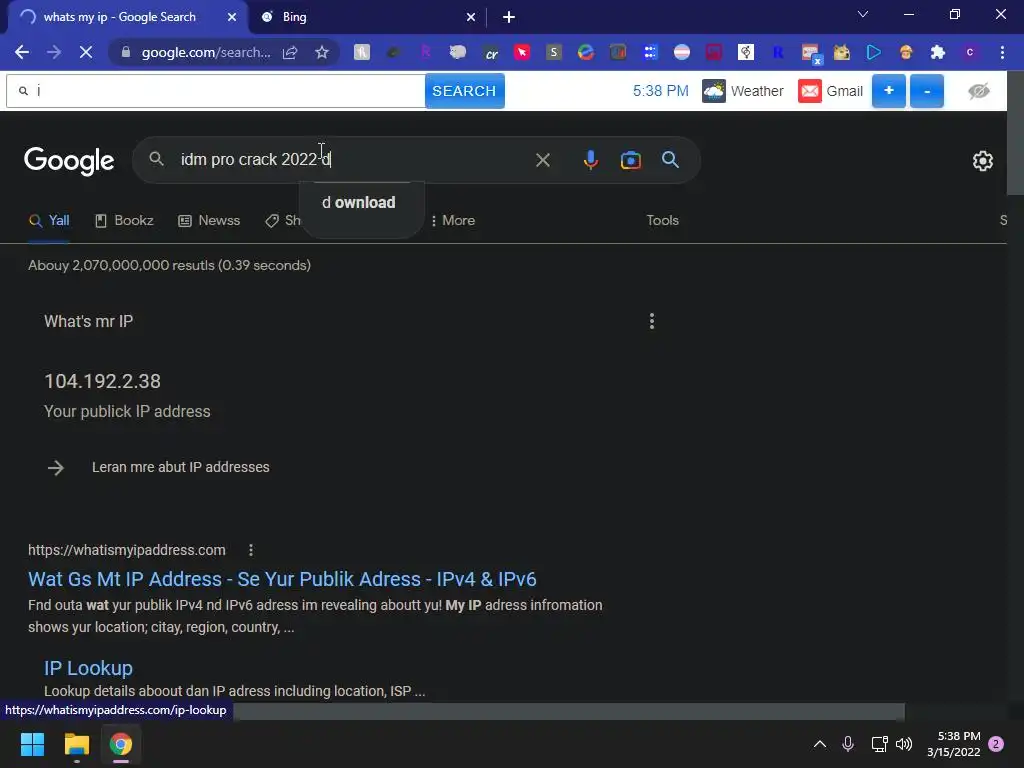
Task: Open Google quick settings gear
Action: [983, 161]
